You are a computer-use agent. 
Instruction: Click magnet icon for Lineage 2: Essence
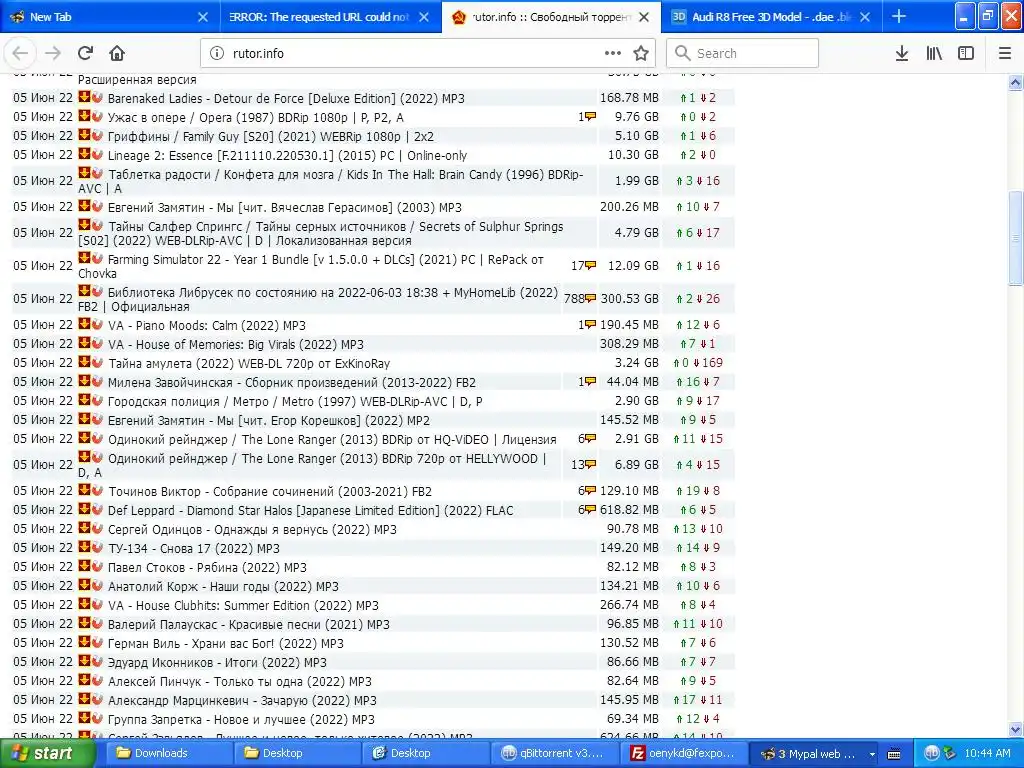97,153
